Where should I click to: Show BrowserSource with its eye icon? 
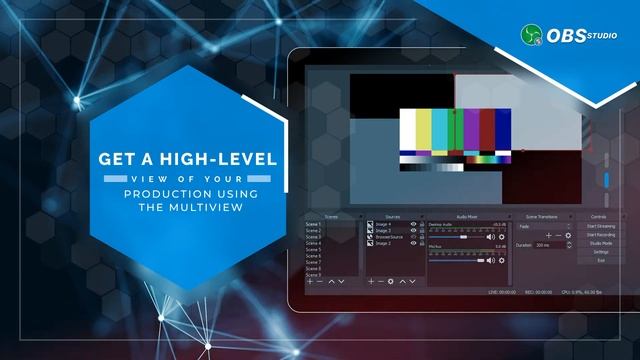pyautogui.click(x=413, y=237)
